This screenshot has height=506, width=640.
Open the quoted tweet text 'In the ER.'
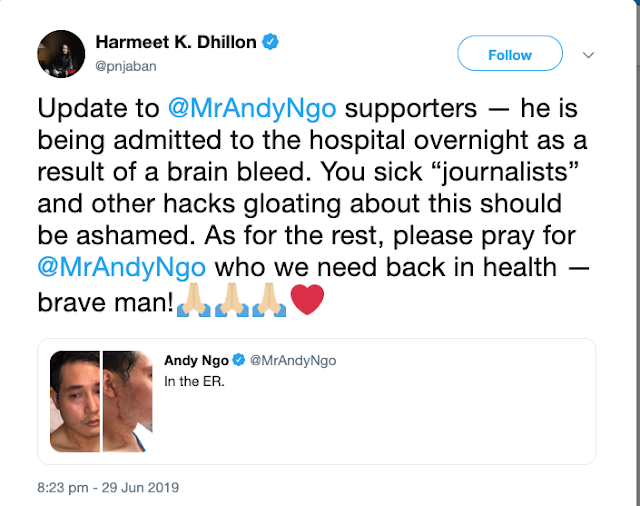194,382
